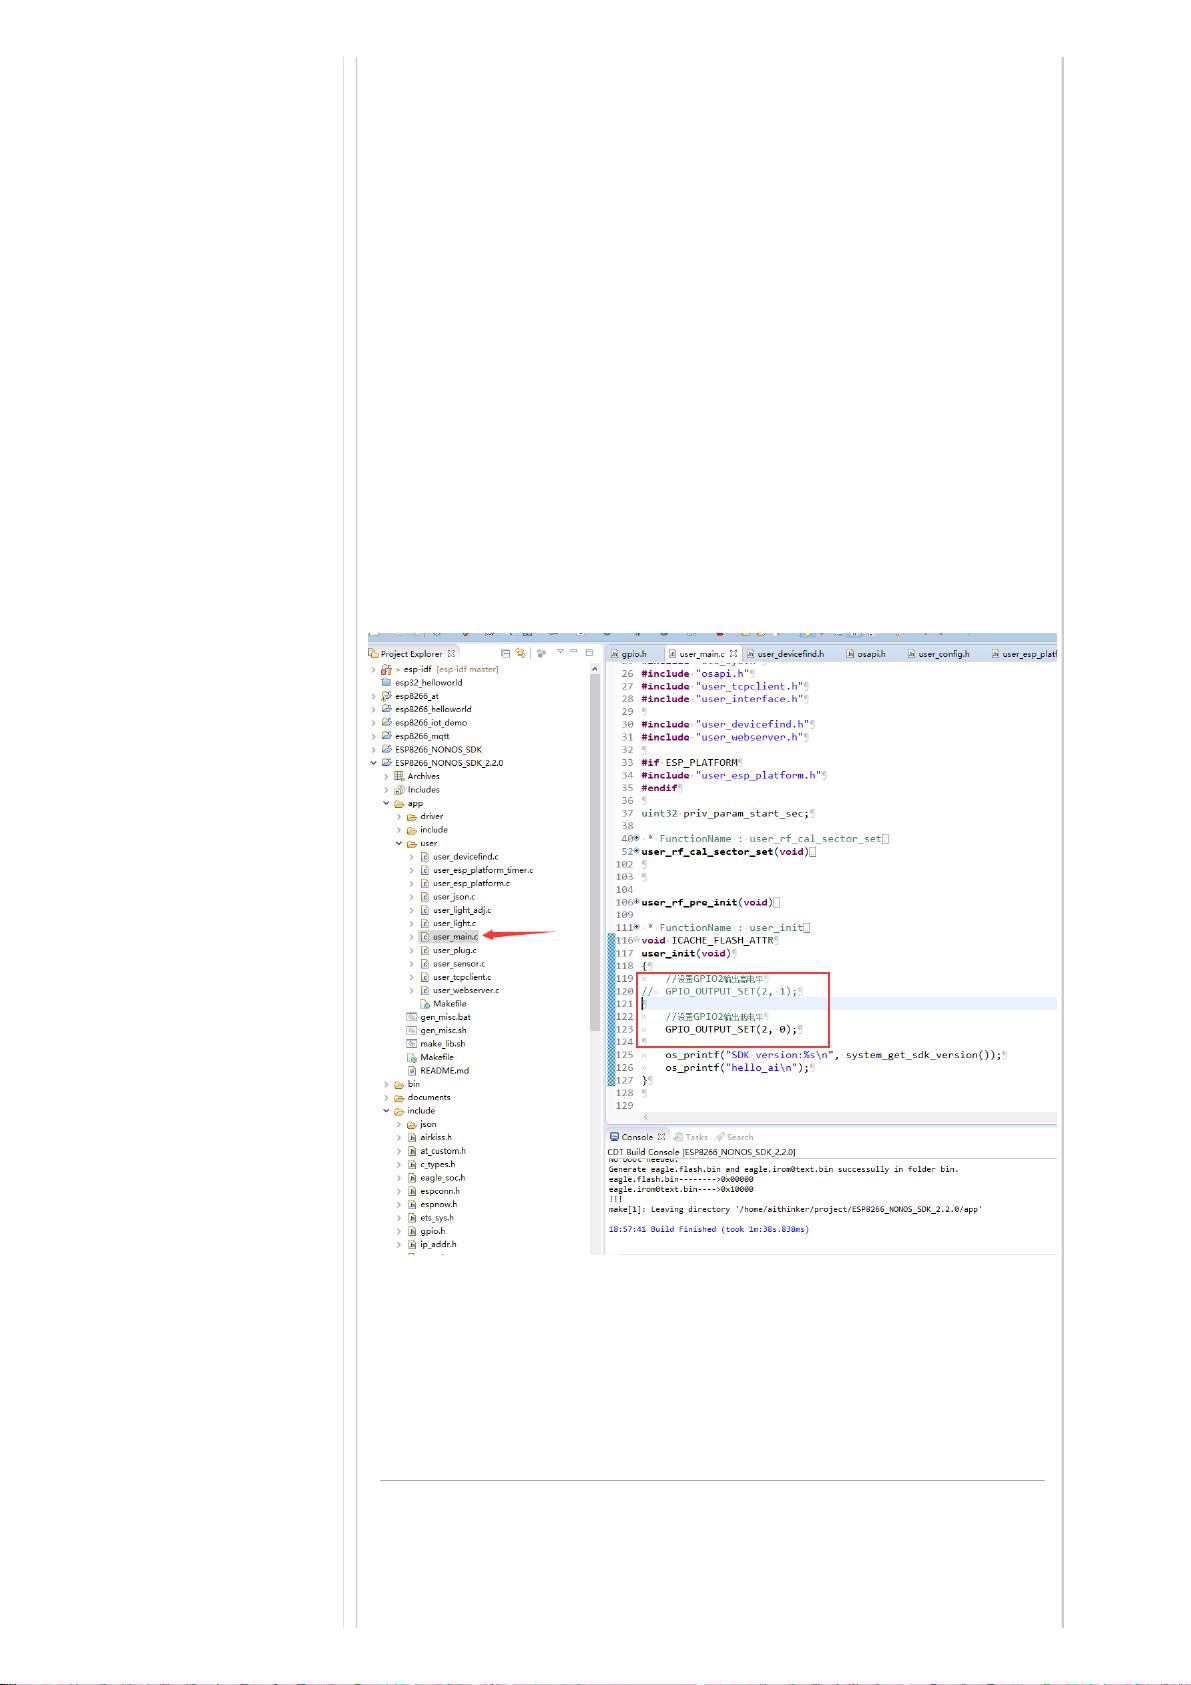Close the user_main.c editor tab

point(733,654)
